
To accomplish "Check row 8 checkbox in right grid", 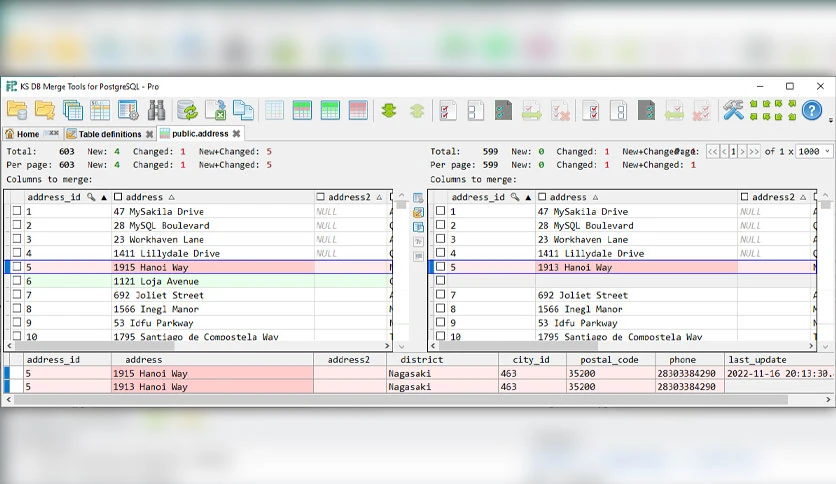I will point(440,308).
